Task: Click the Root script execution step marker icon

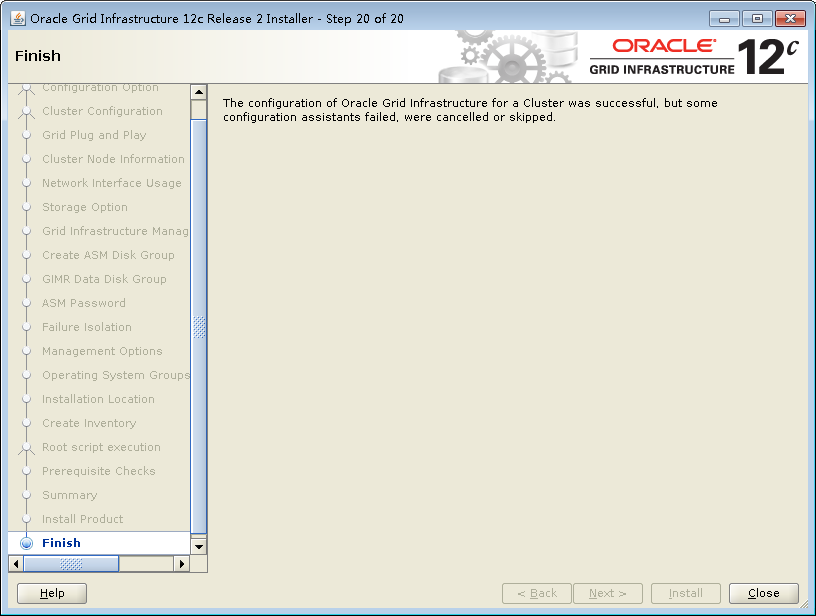Action: tap(27, 447)
